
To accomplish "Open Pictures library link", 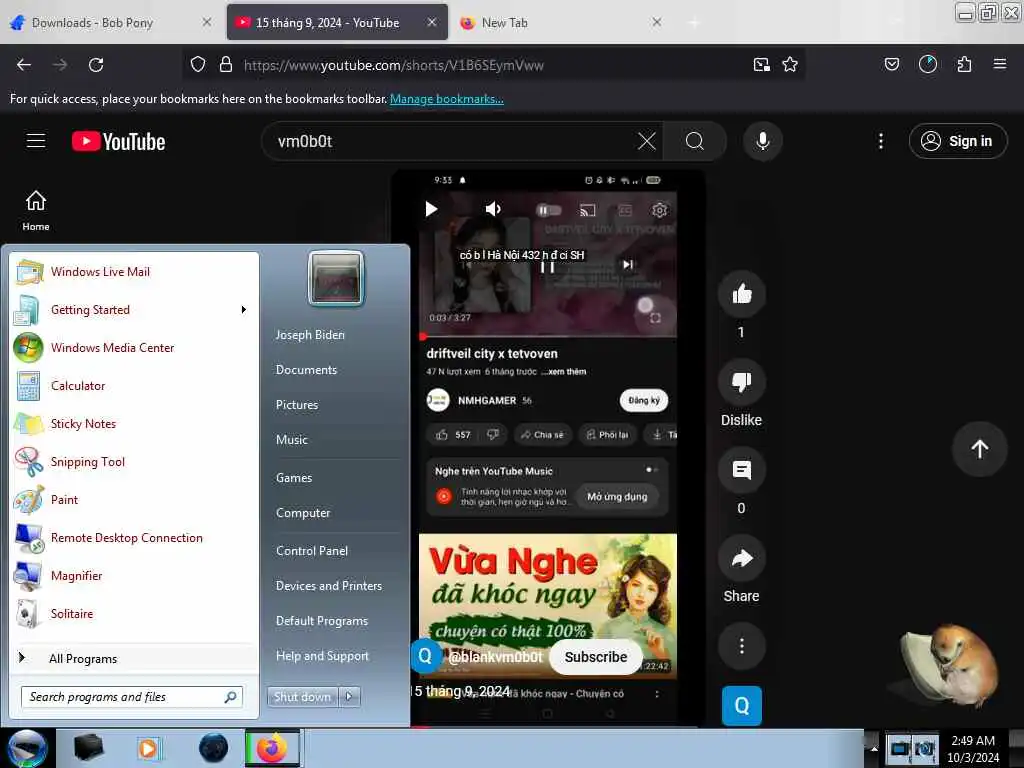I will (x=296, y=405).
